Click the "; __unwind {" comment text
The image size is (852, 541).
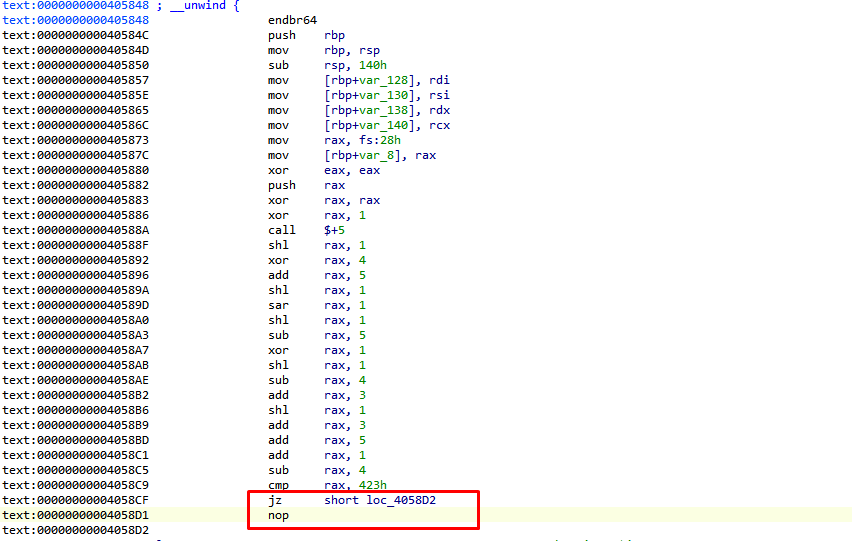(x=198, y=5)
